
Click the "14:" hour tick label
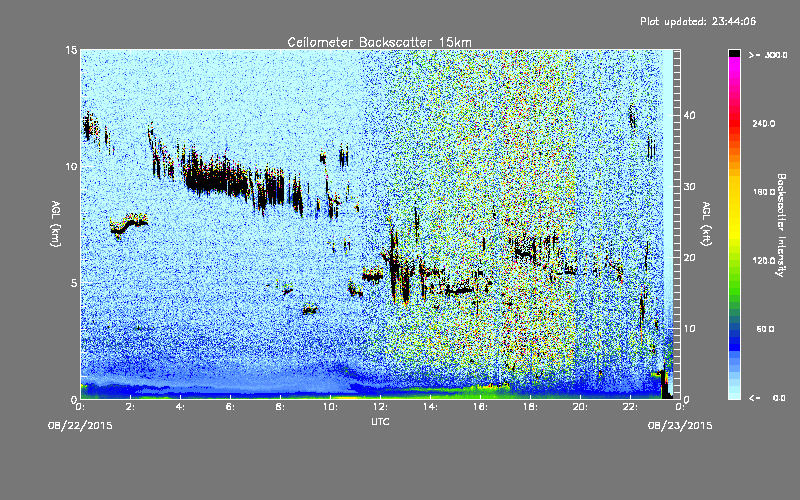430,407
